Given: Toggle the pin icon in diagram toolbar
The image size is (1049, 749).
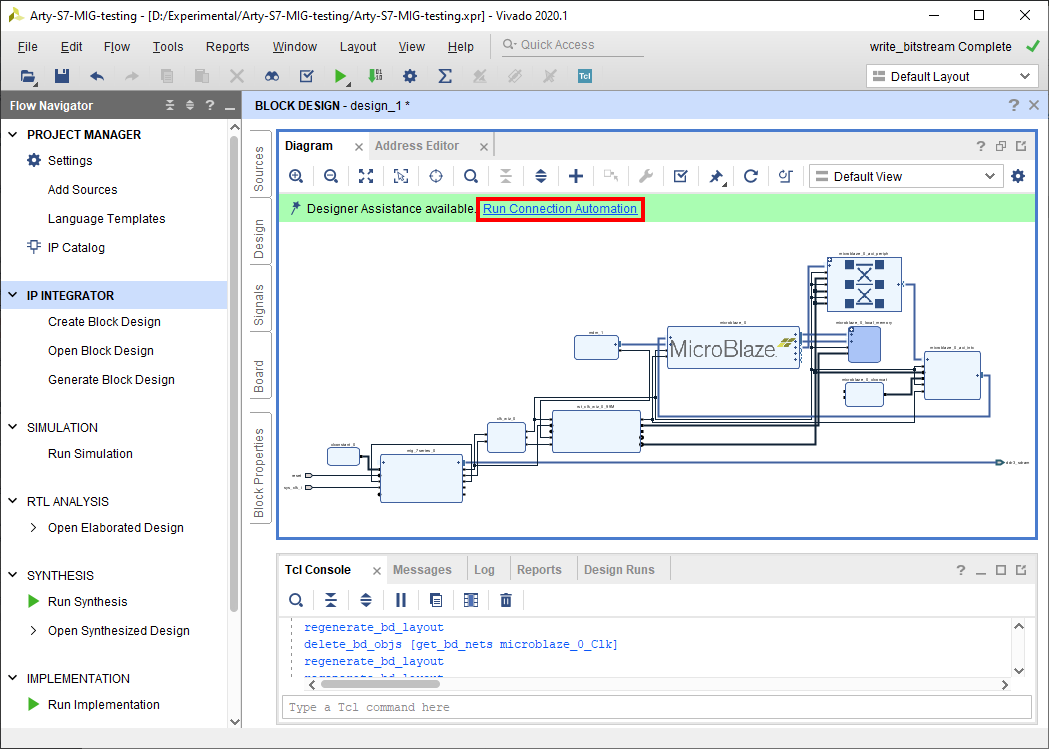Looking at the screenshot, I should pyautogui.click(x=716, y=177).
